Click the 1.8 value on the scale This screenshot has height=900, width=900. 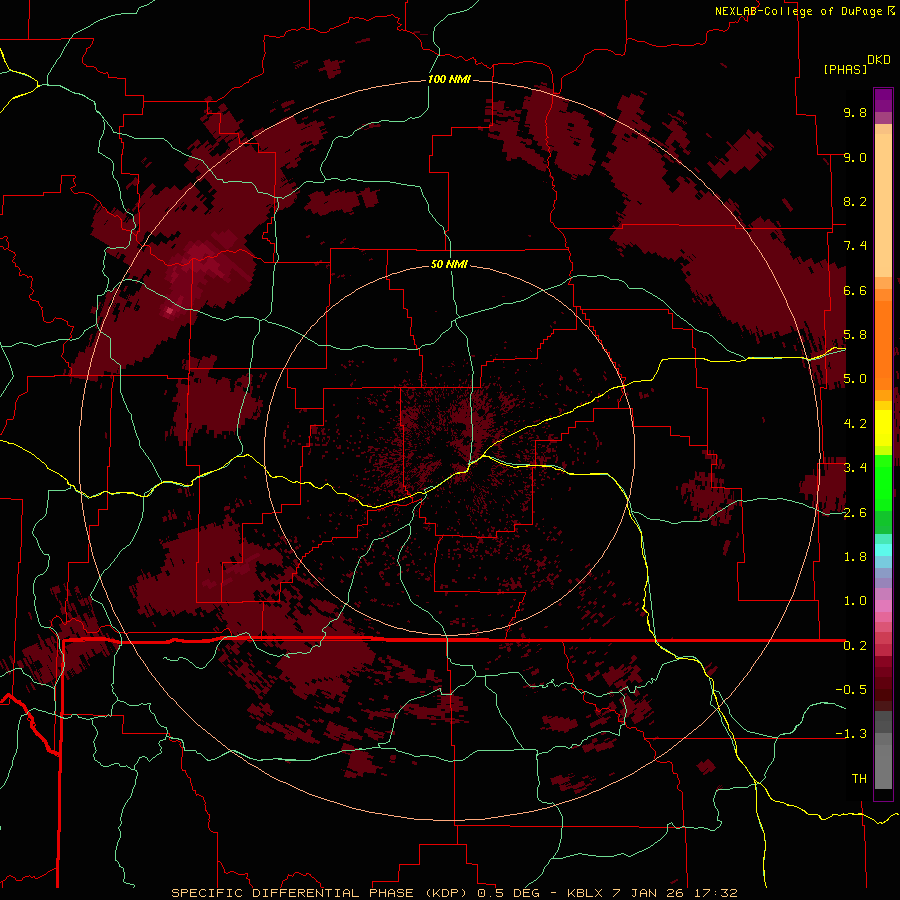(855, 557)
